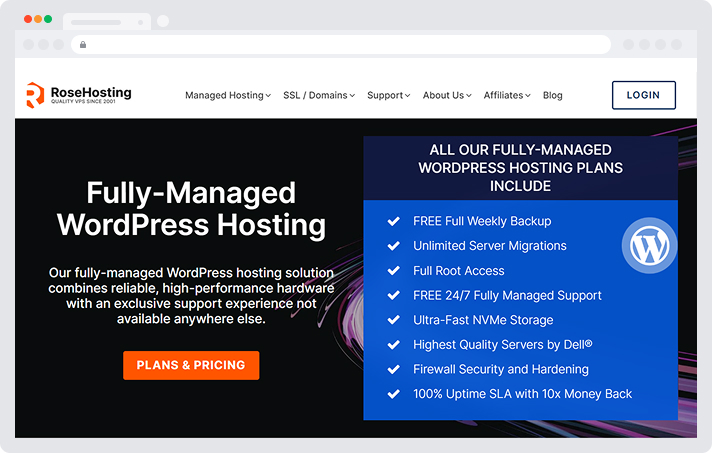Viewport: 712px width, 453px height.
Task: Click the browser address bar field
Action: pos(341,44)
